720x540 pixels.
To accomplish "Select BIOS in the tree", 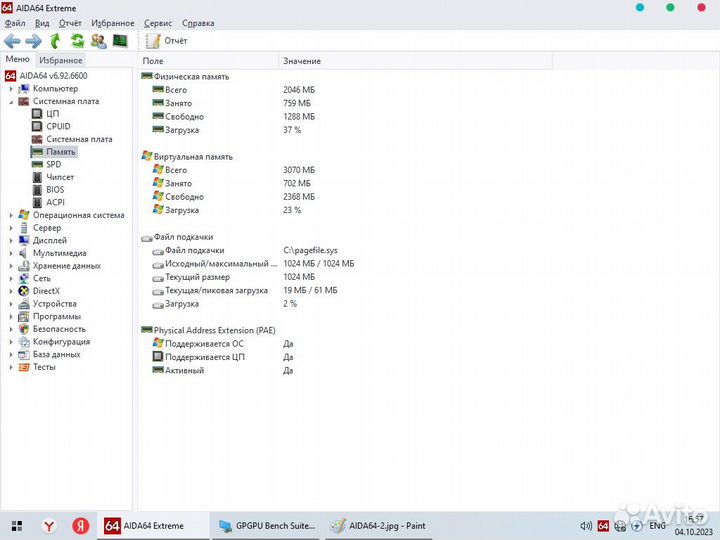I will pyautogui.click(x=55, y=190).
